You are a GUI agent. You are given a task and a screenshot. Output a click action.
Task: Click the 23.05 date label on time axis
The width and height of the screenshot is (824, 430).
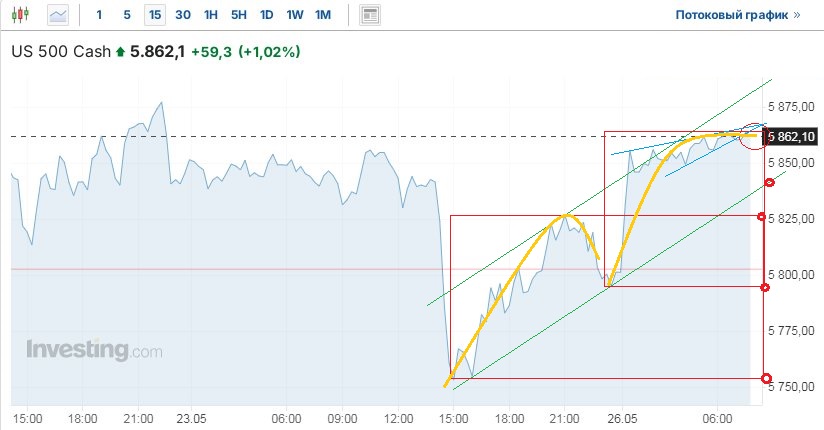point(192,417)
